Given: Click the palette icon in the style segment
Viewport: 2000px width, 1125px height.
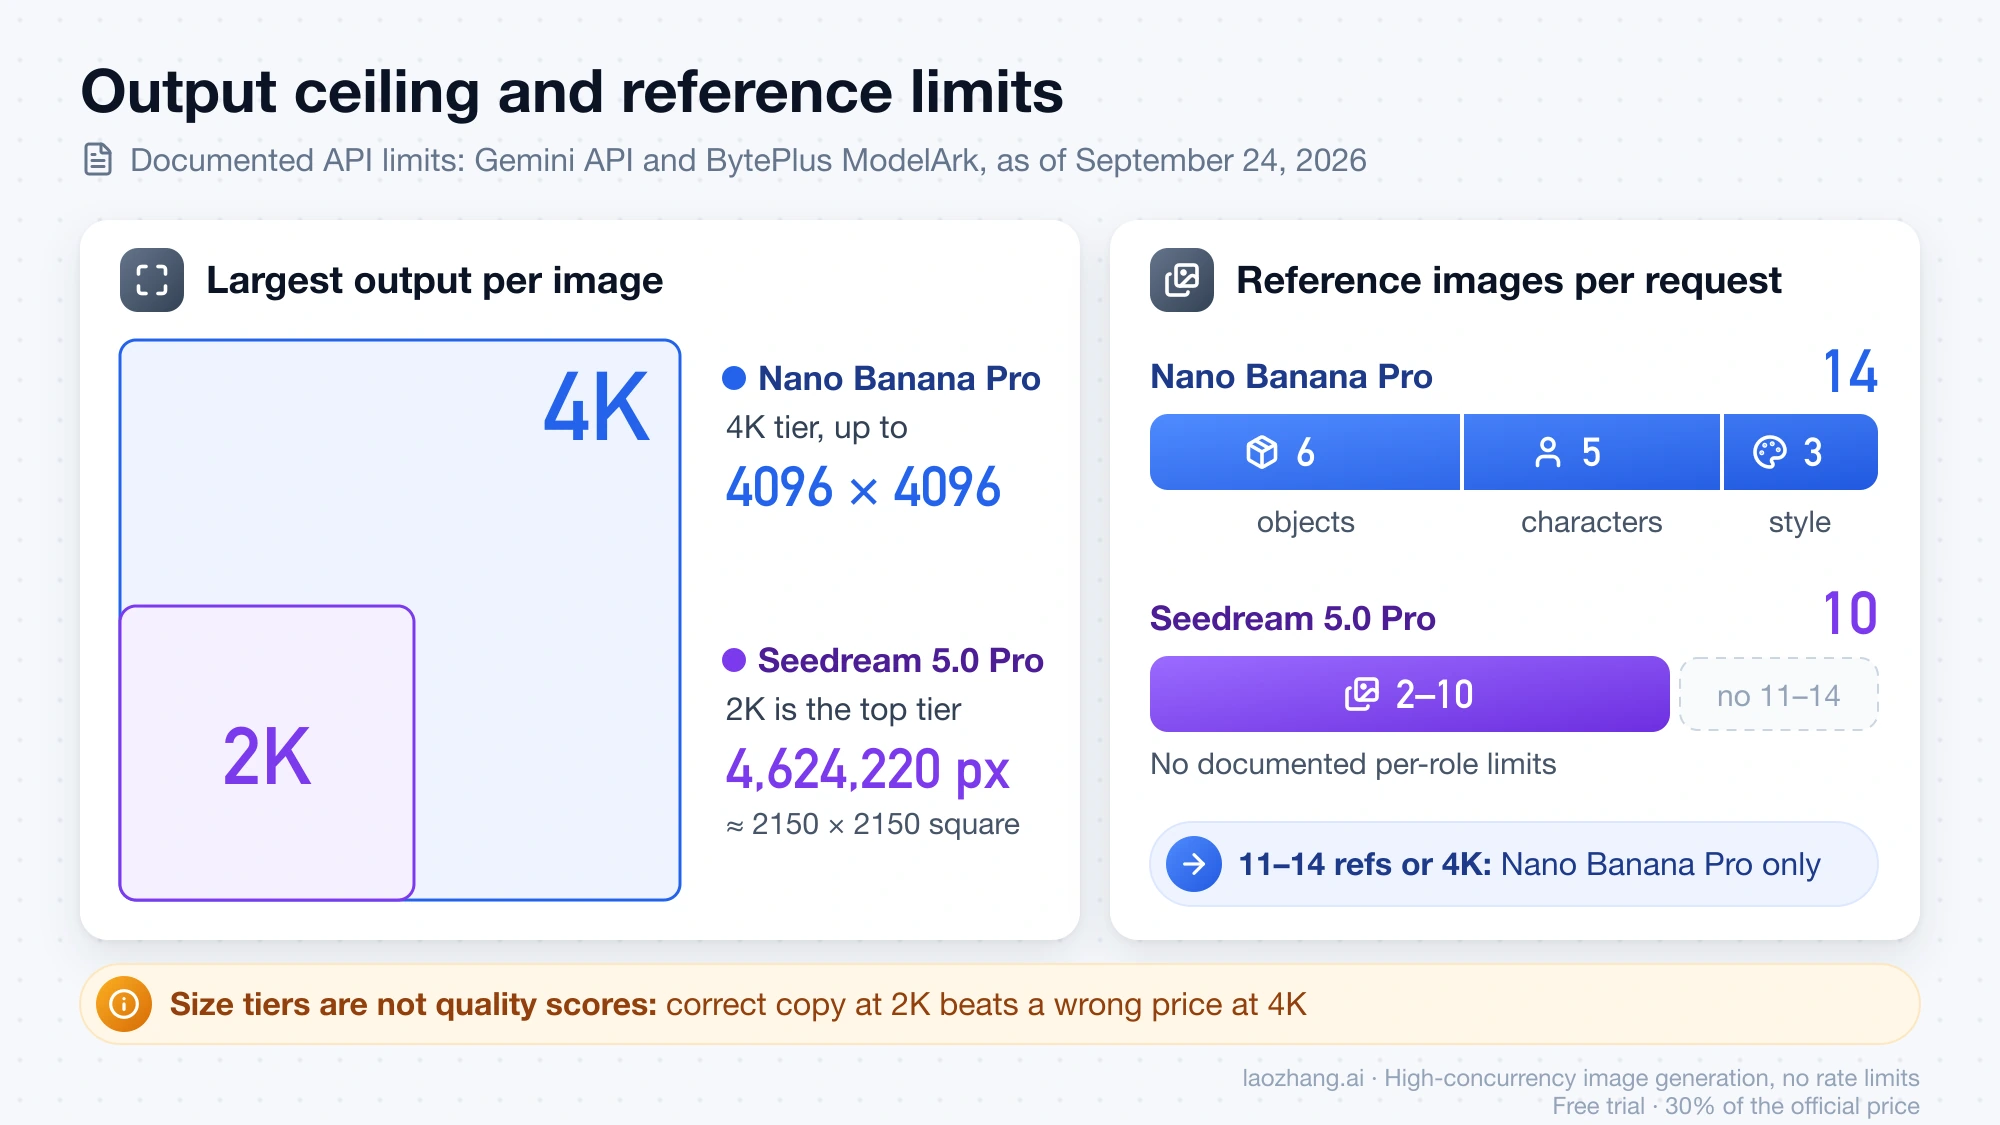Looking at the screenshot, I should pos(1770,452).
